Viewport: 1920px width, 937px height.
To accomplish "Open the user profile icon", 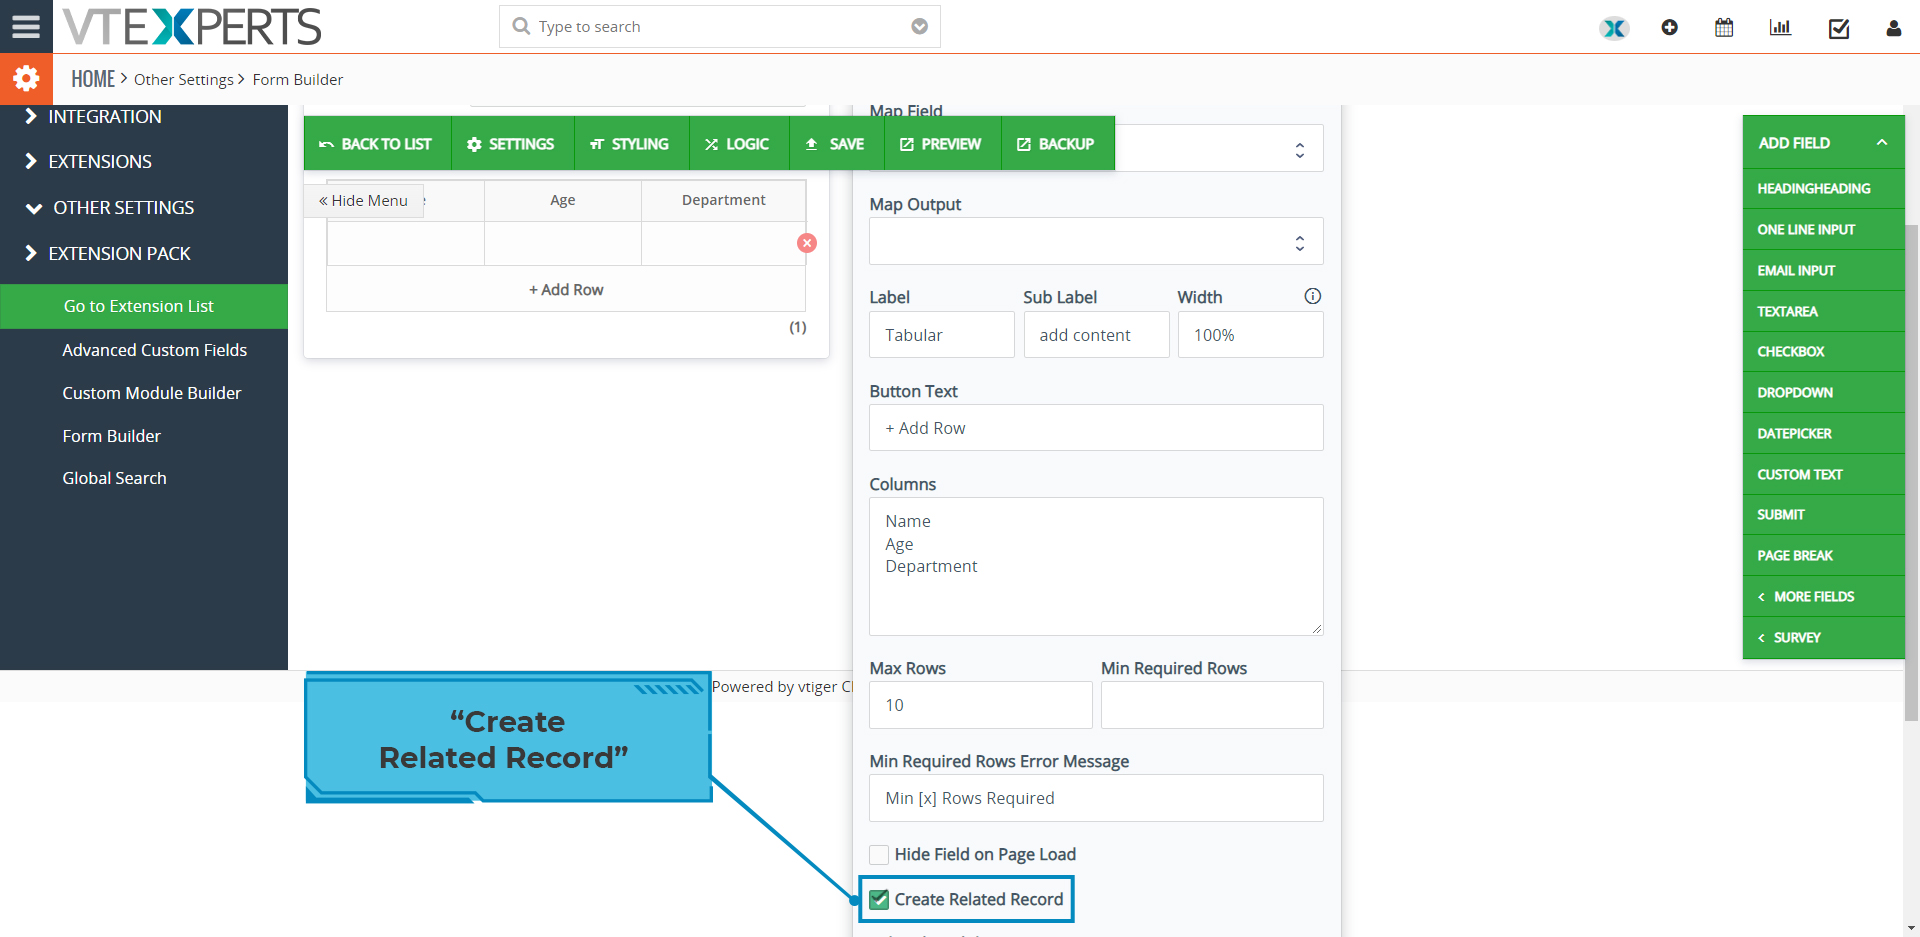I will [1893, 28].
